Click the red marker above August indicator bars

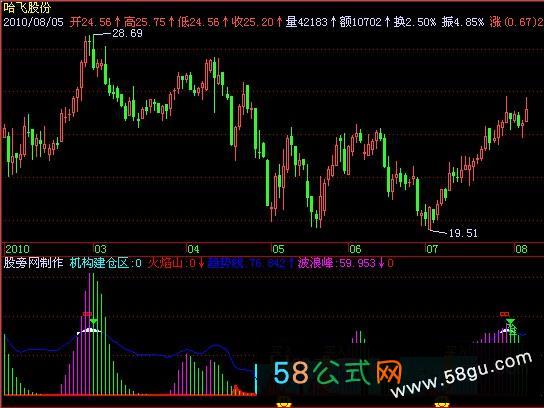click(504, 314)
